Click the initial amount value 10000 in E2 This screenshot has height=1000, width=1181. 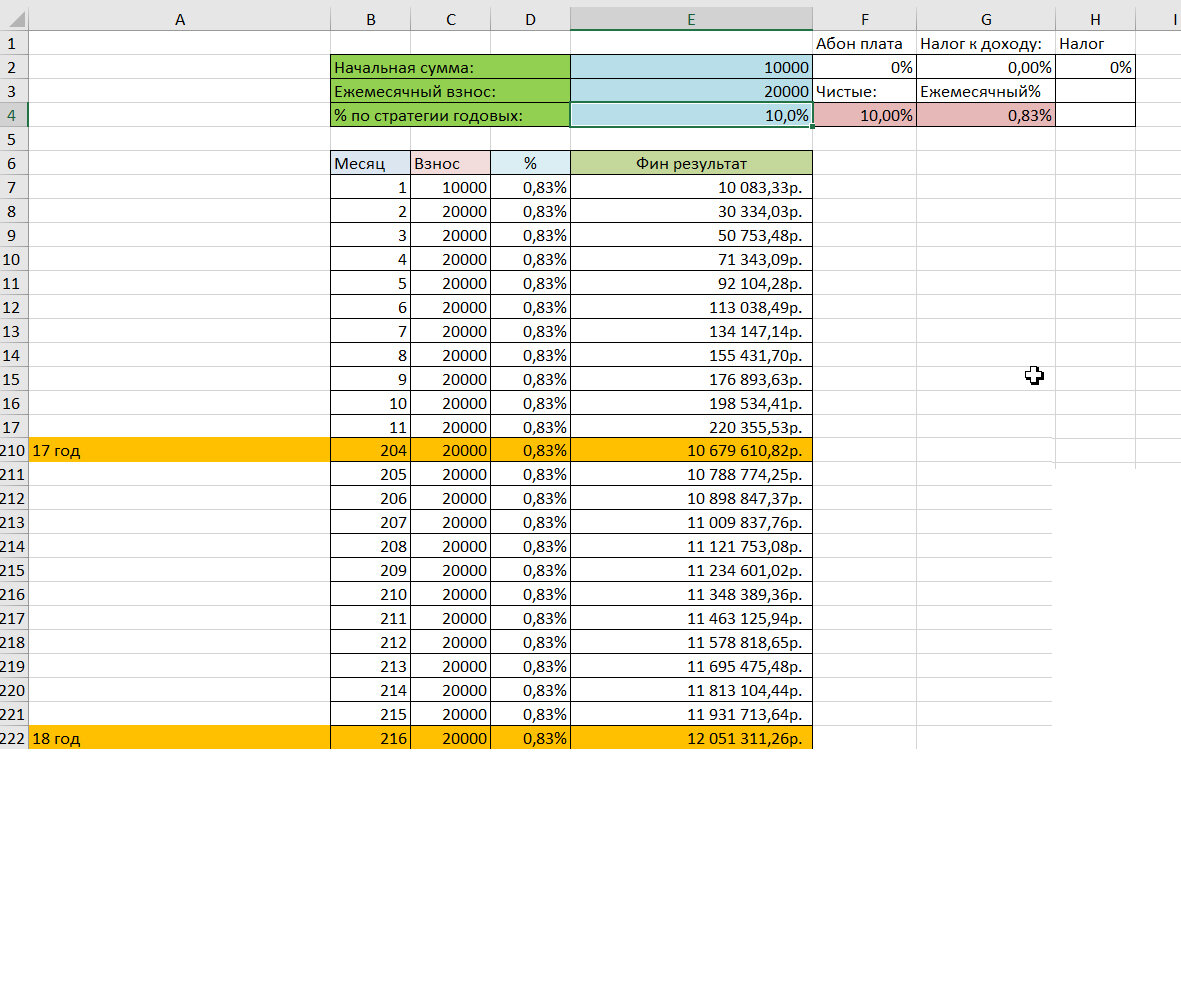[x=691, y=67]
